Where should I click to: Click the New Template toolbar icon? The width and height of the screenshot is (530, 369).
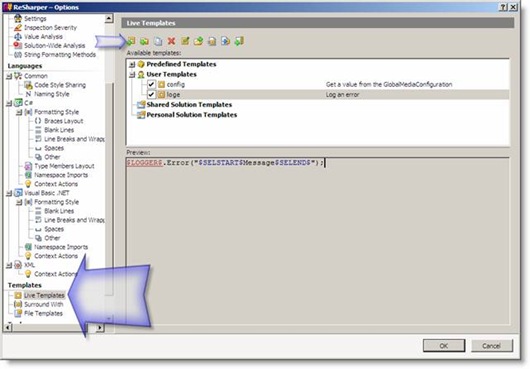[131, 41]
